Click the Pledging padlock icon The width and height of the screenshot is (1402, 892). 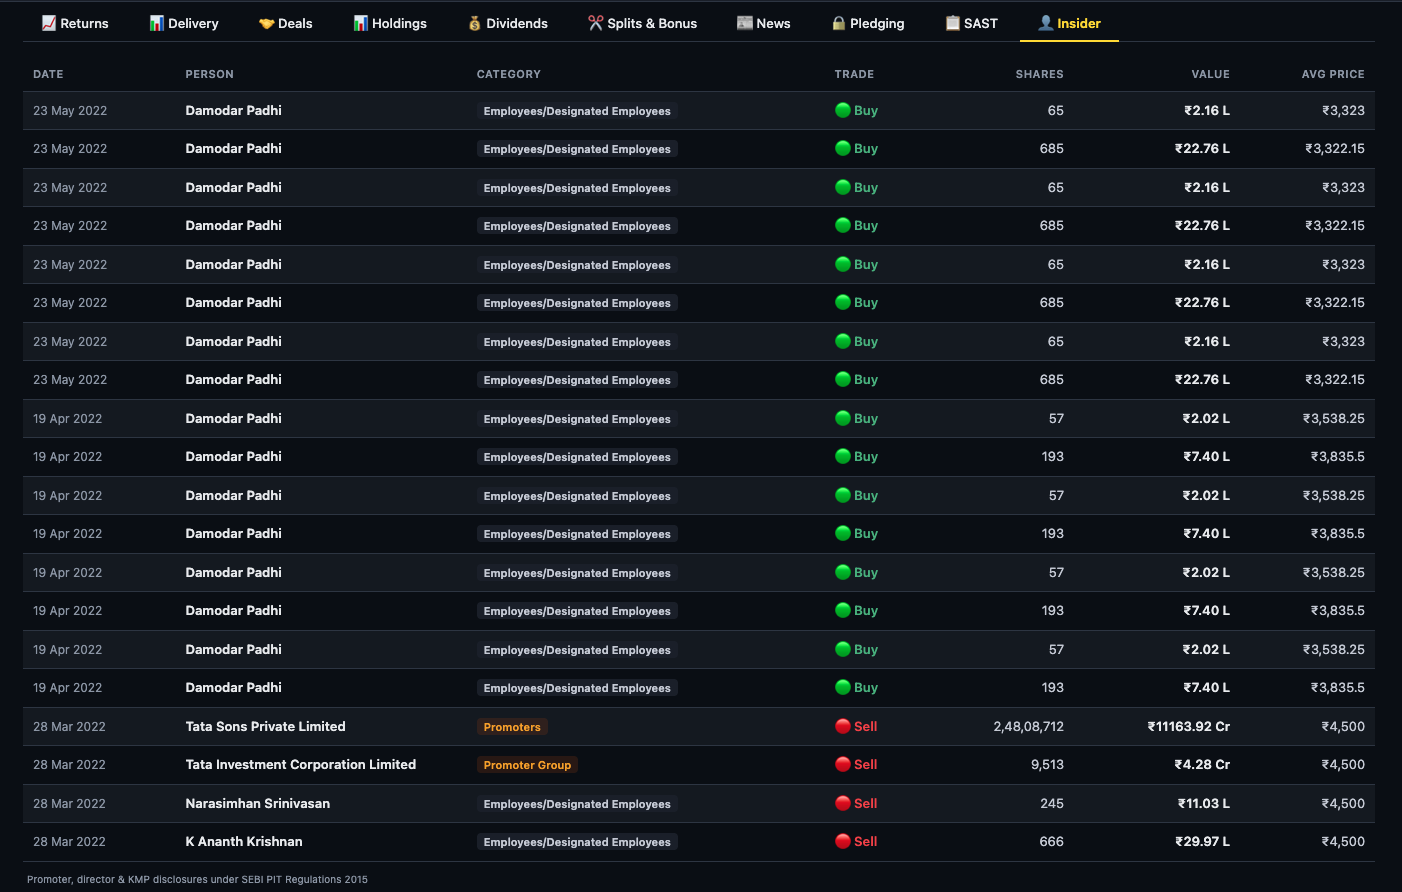point(839,22)
